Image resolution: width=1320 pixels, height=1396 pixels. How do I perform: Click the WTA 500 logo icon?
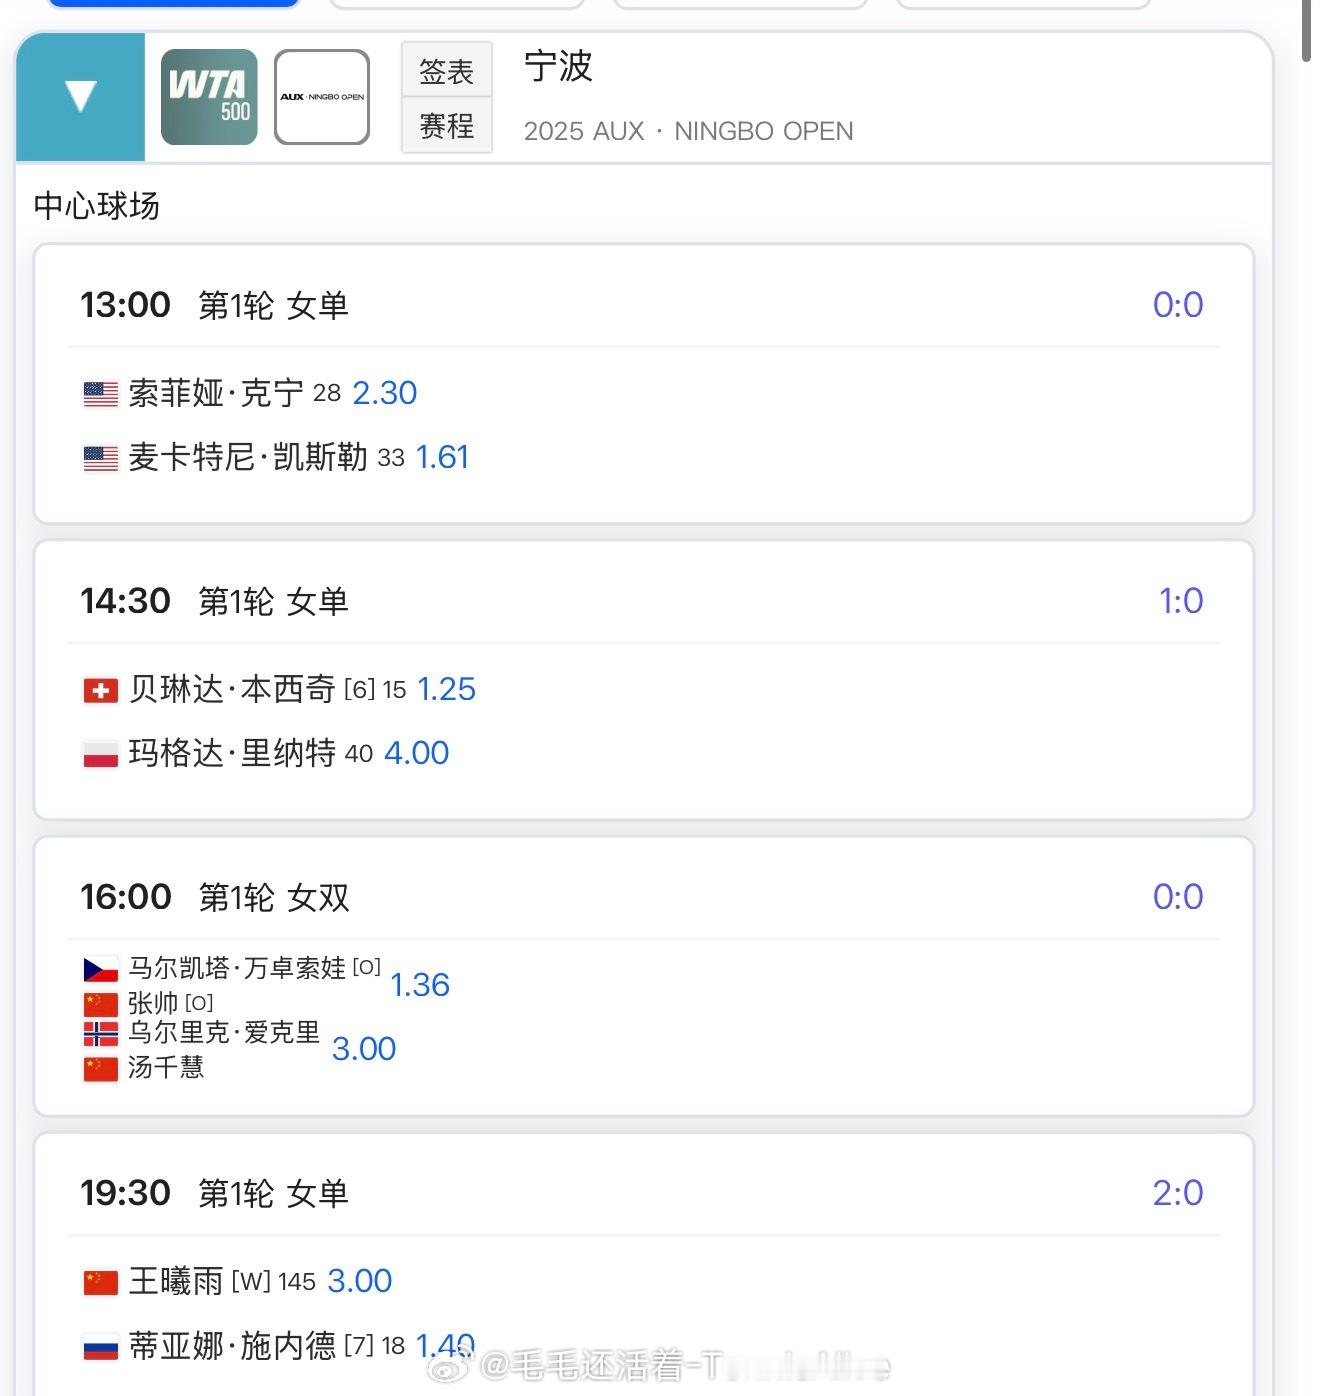pos(209,97)
